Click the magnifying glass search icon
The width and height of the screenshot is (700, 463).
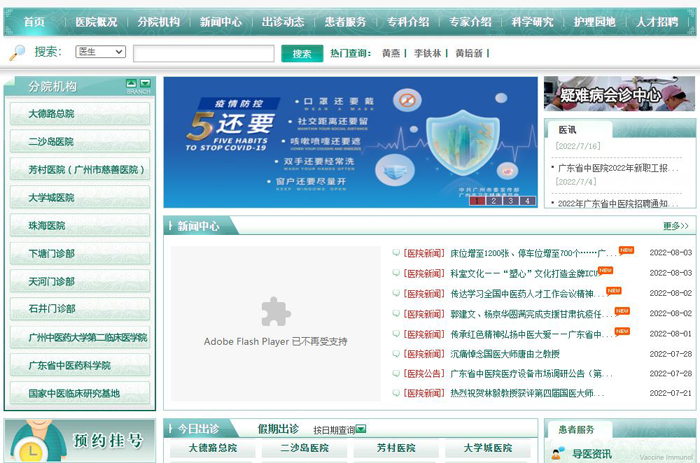tap(17, 53)
